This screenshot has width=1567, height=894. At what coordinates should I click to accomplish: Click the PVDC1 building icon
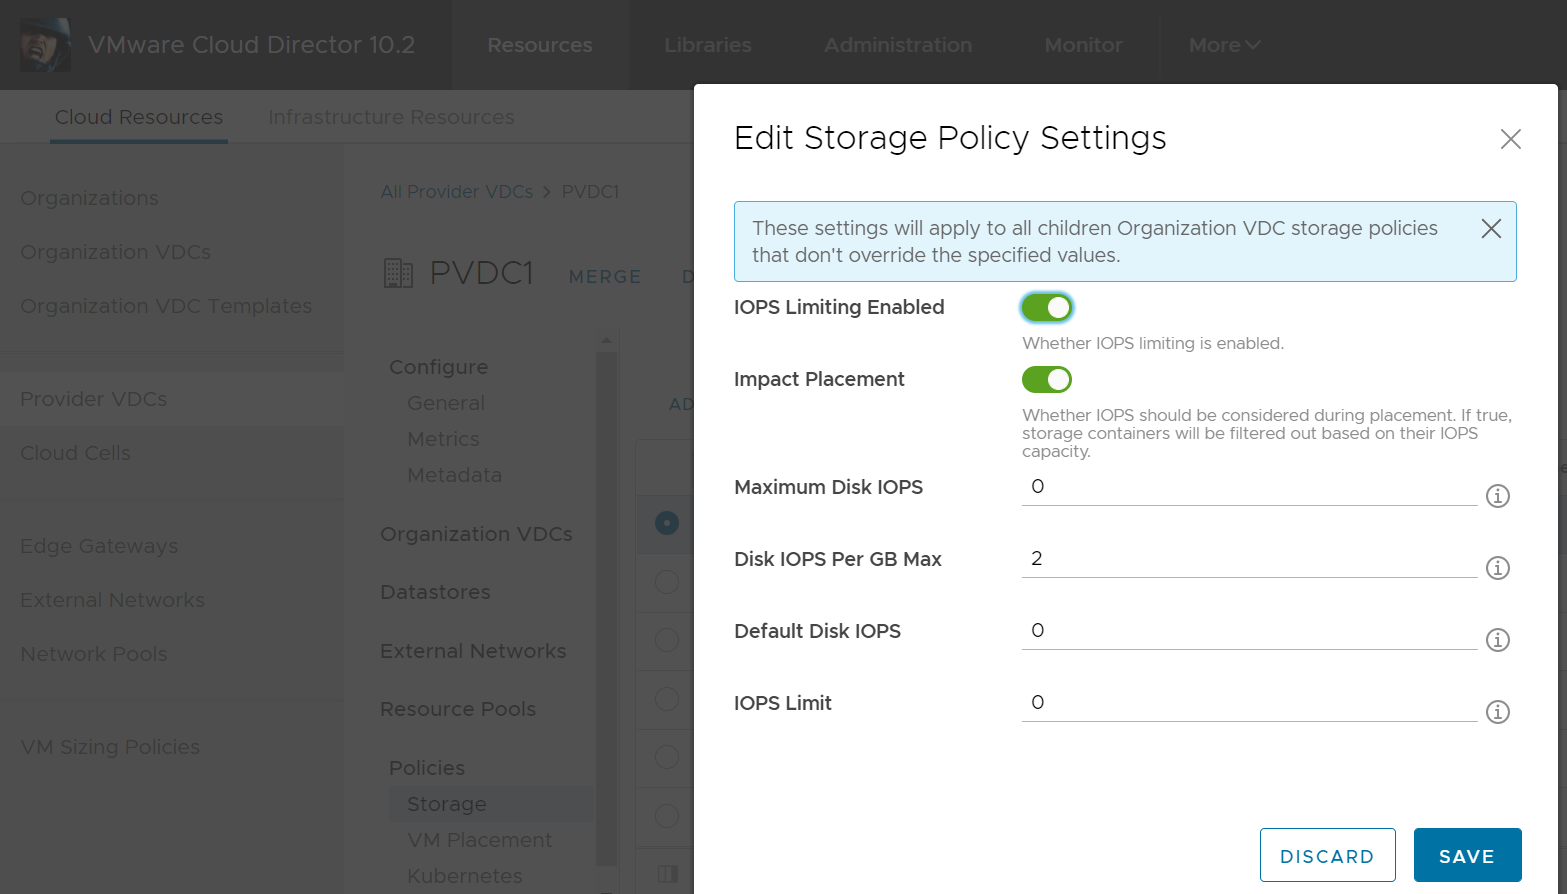click(x=398, y=272)
